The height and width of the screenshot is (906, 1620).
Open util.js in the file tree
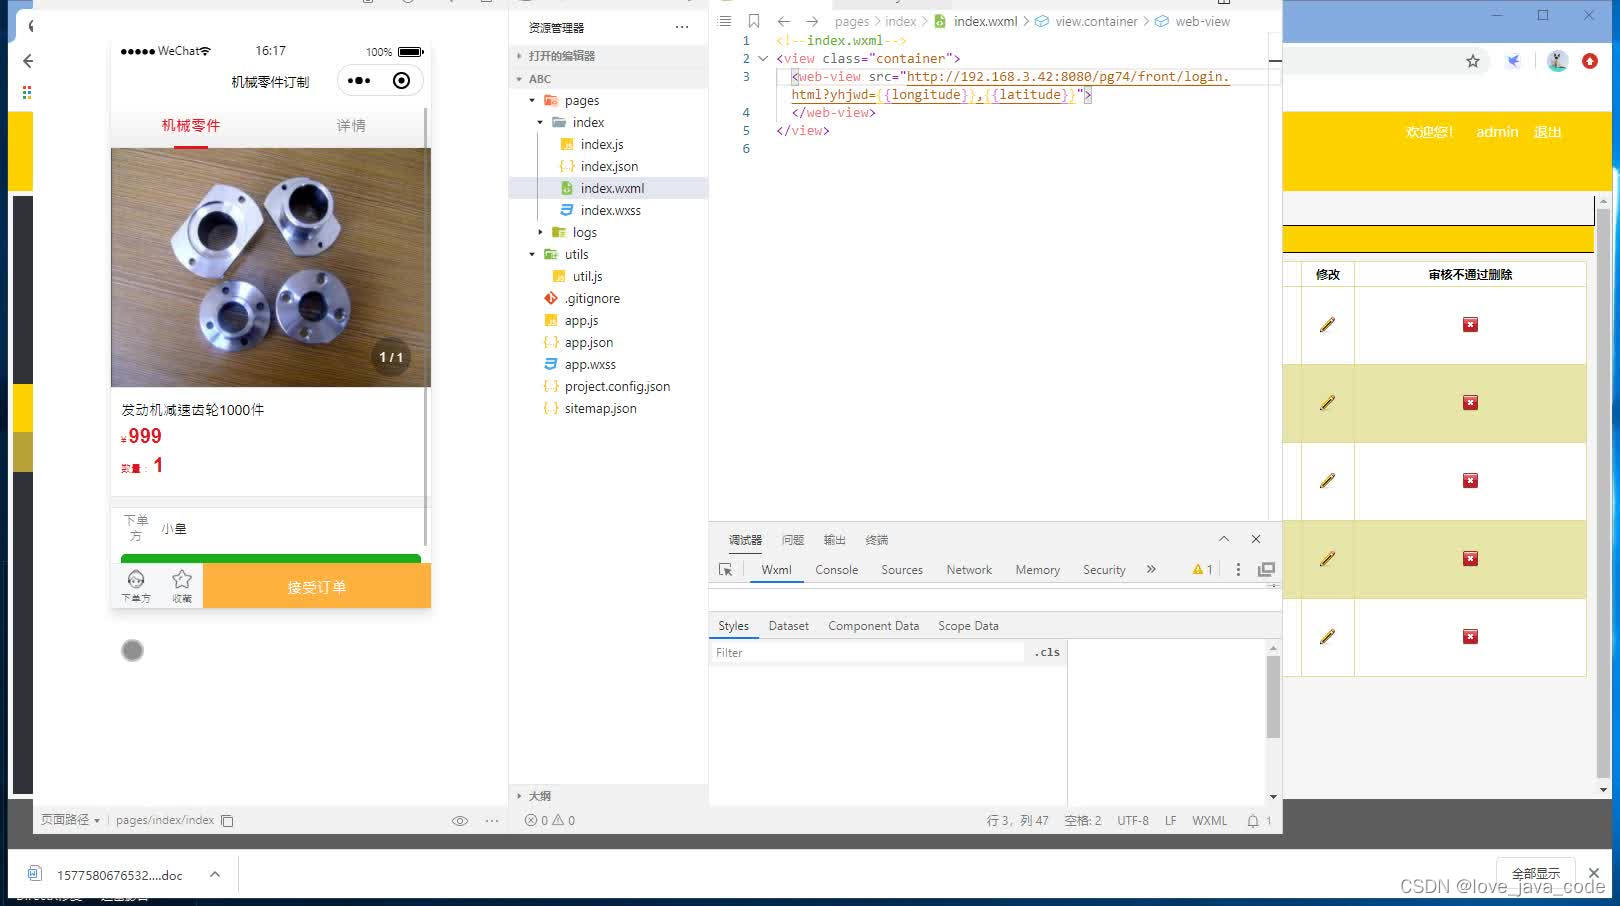click(x=587, y=277)
